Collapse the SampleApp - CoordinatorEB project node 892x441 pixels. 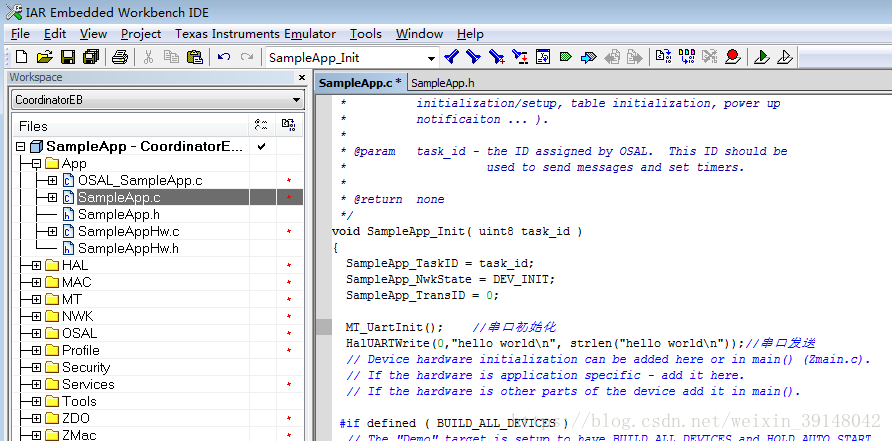(x=21, y=146)
